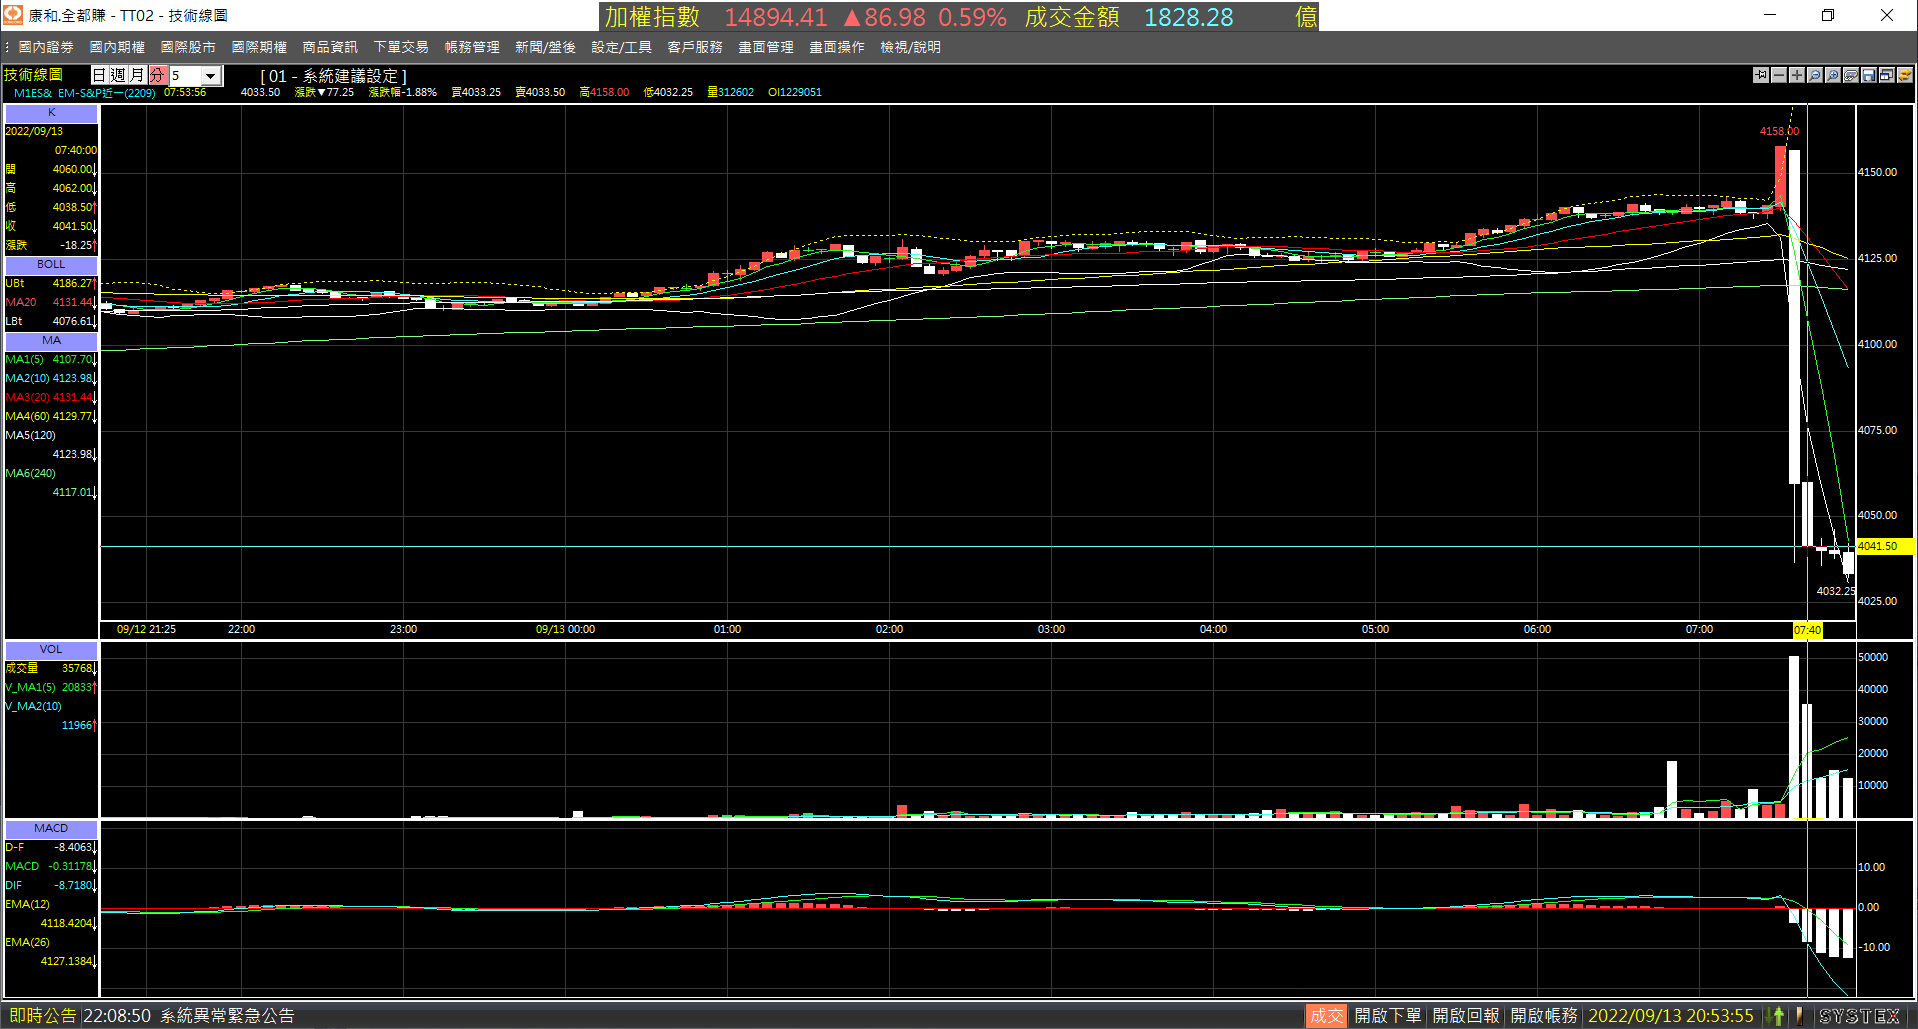The width and height of the screenshot is (1918, 1029).
Task: Open the minute interval dropdown arrow
Action: point(210,76)
